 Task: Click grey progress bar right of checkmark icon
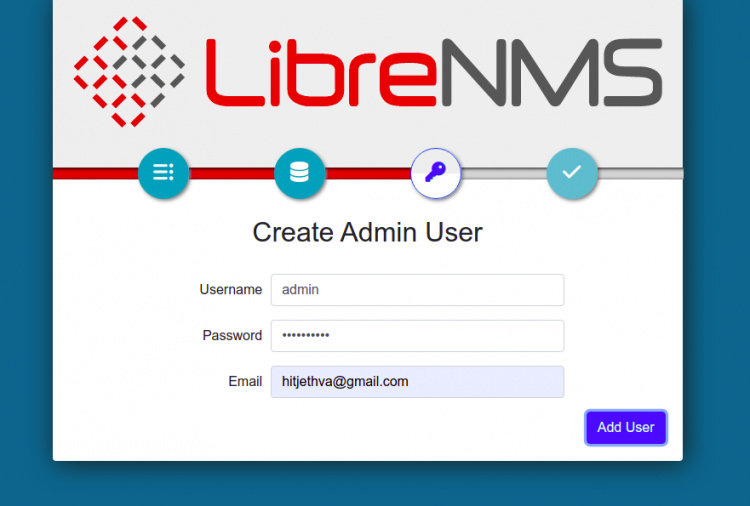640,173
